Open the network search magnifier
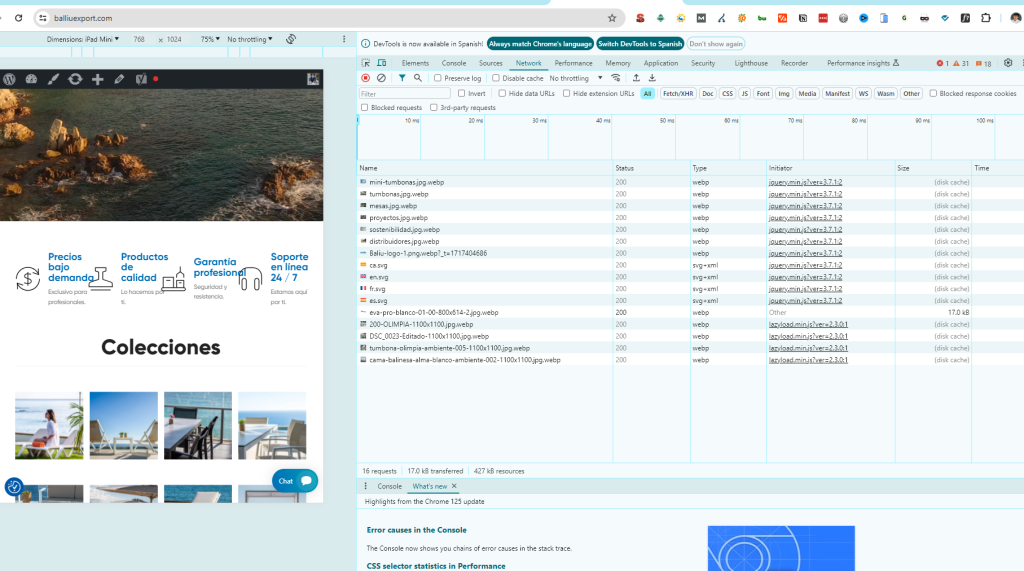This screenshot has width=1024, height=571. click(x=418, y=78)
